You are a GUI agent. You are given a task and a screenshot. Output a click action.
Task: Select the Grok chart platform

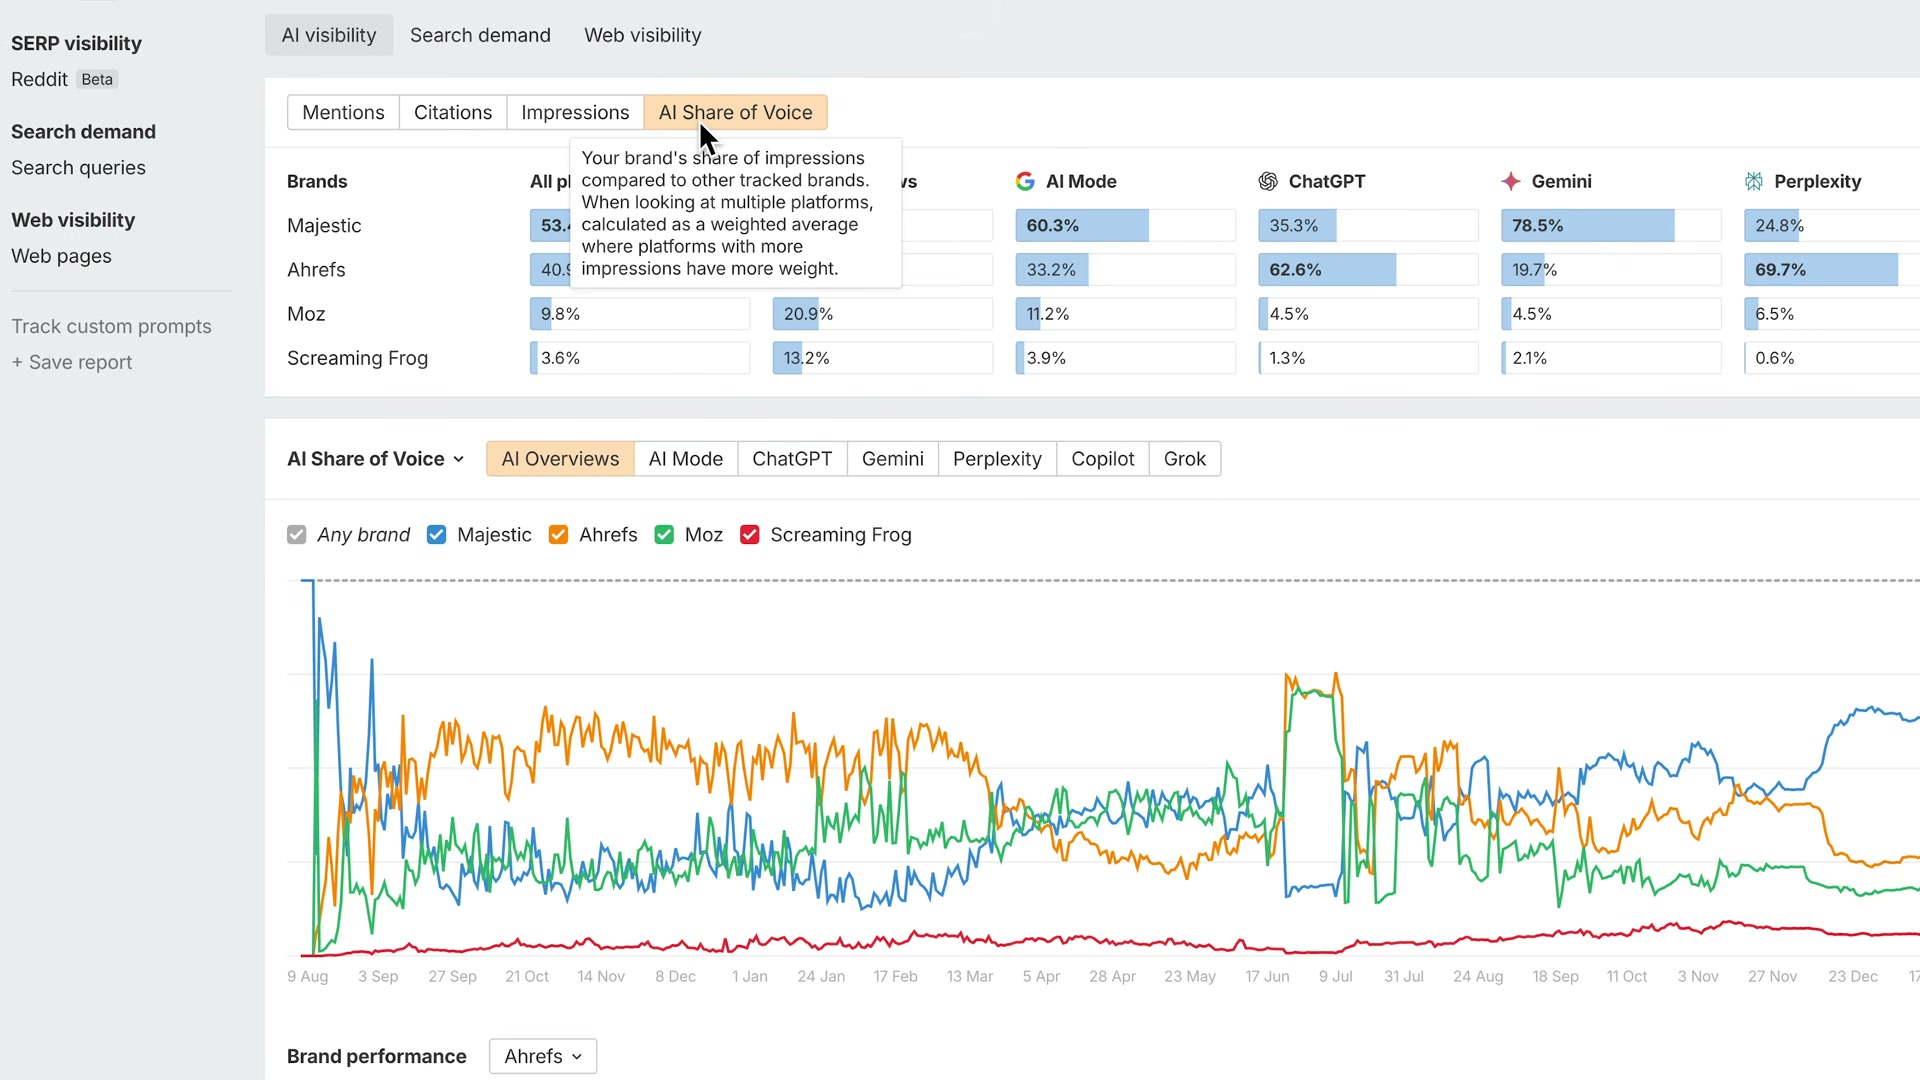(1185, 459)
